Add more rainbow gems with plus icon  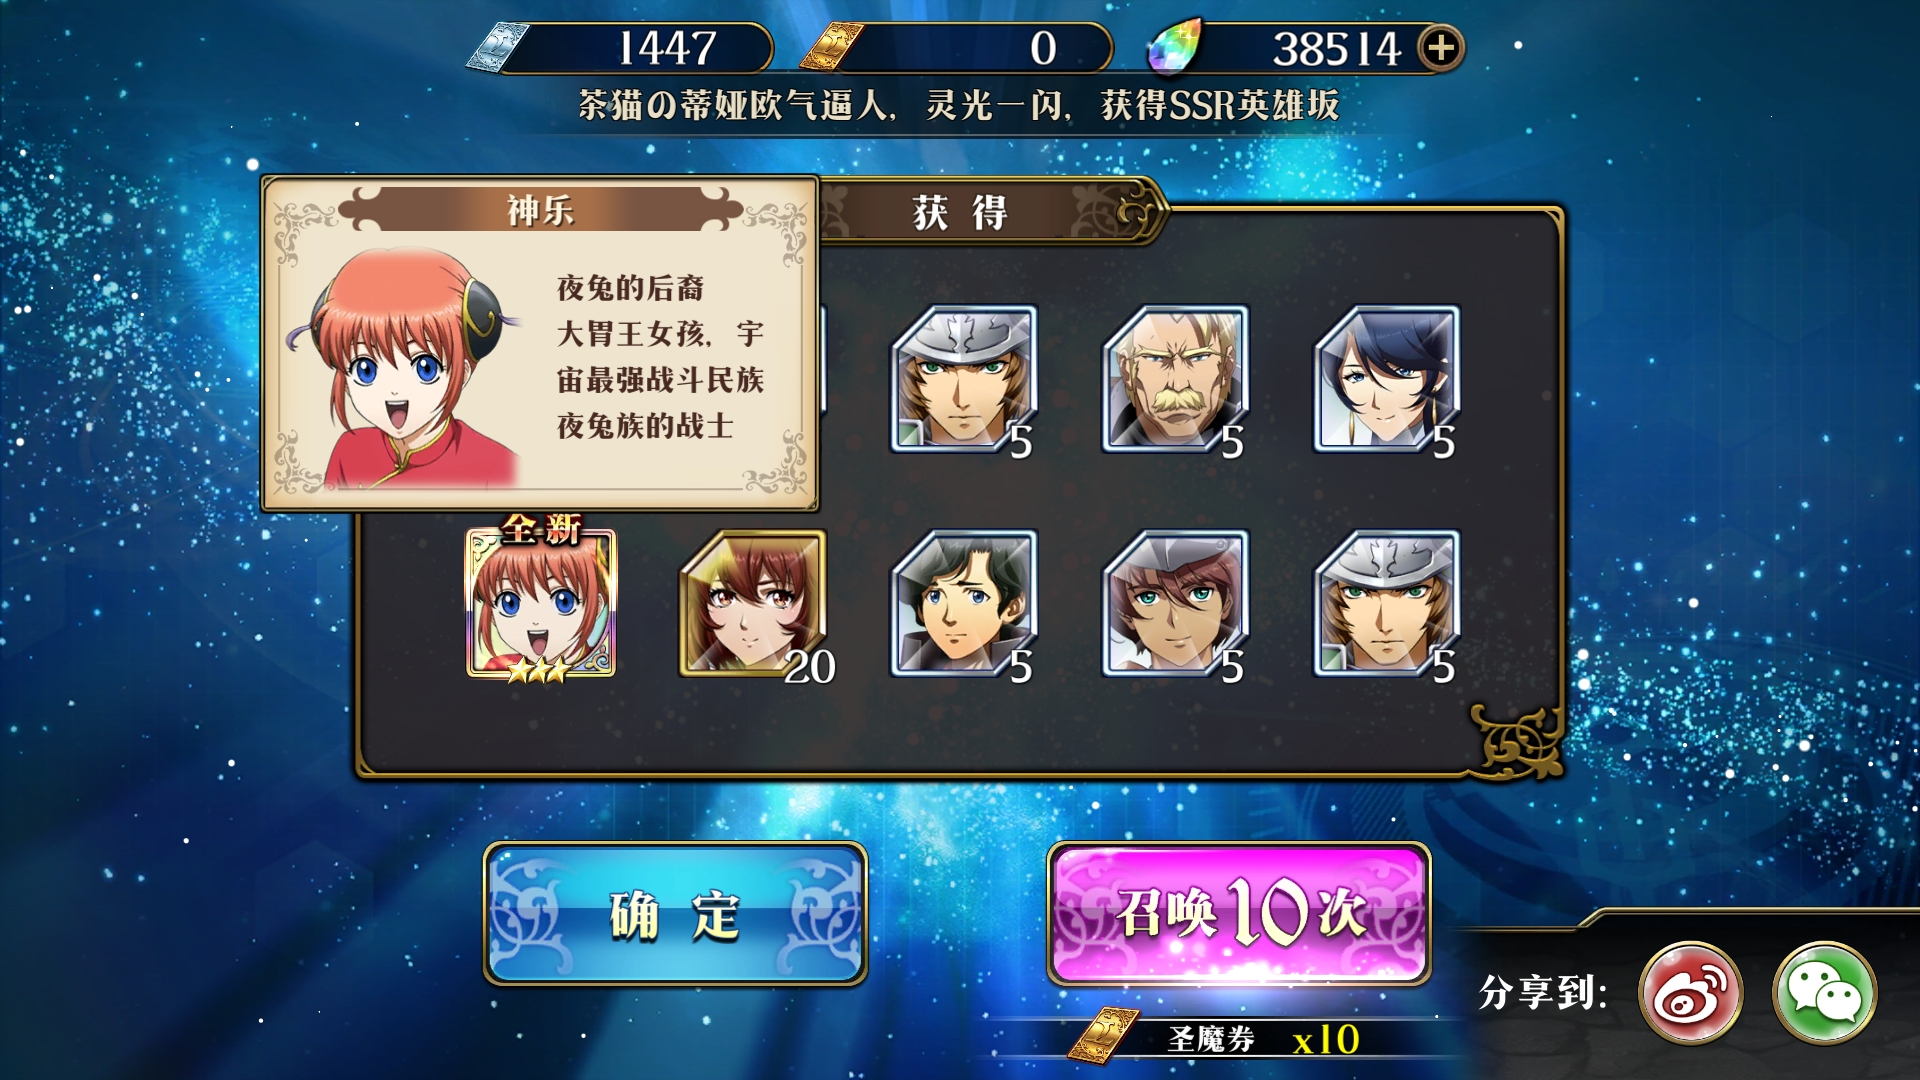(1441, 47)
